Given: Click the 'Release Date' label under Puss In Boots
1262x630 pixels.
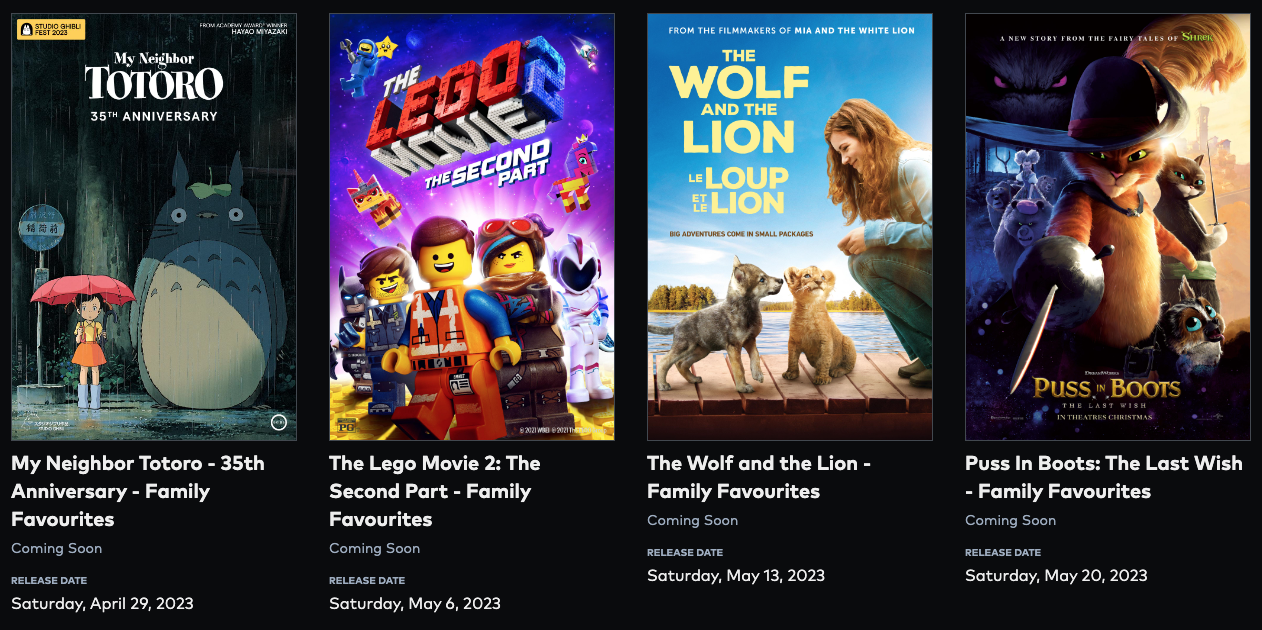Looking at the screenshot, I should click(x=1003, y=552).
